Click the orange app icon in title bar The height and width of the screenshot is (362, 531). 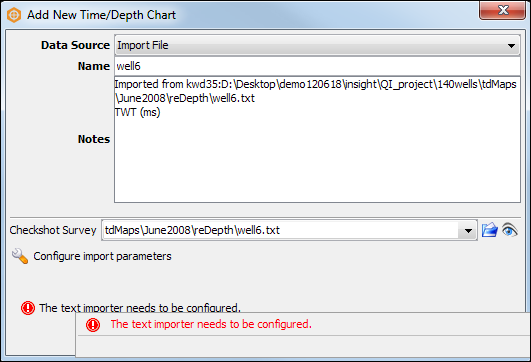pos(14,15)
